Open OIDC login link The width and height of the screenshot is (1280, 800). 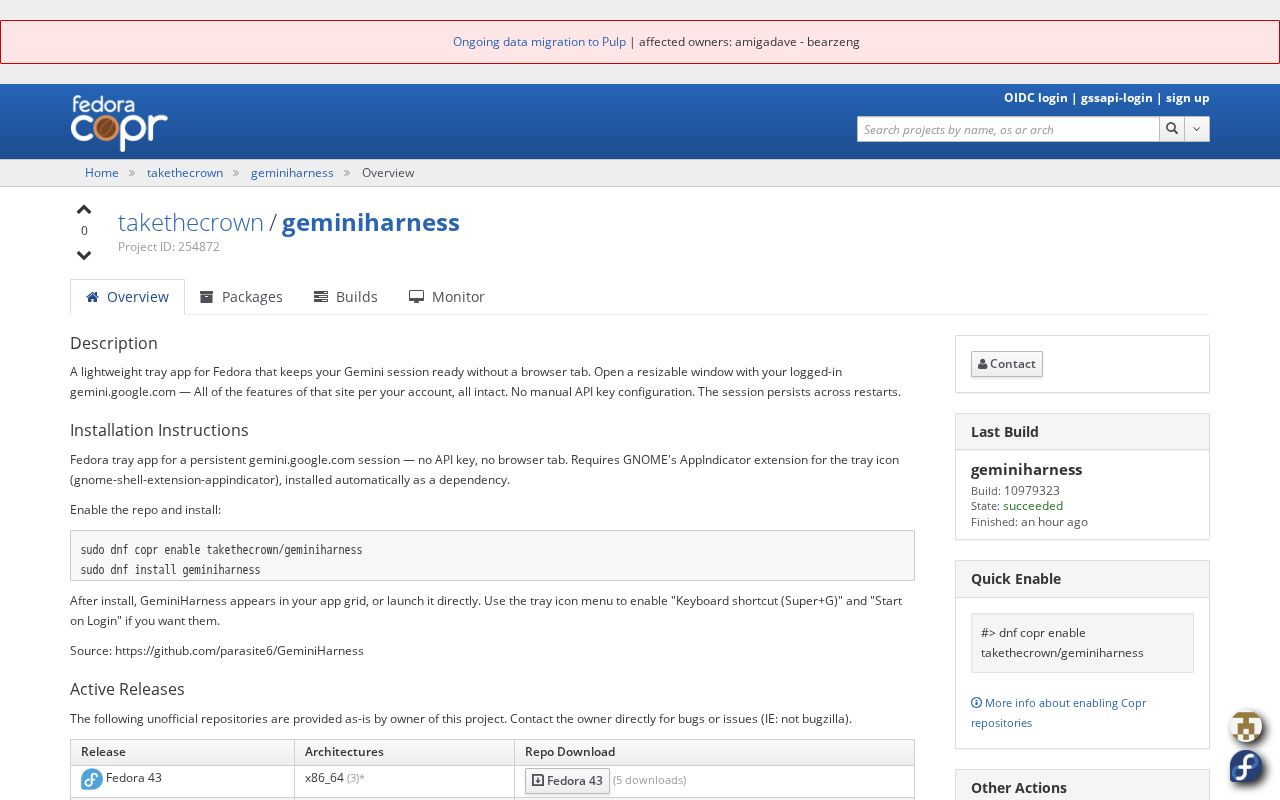1036,98
